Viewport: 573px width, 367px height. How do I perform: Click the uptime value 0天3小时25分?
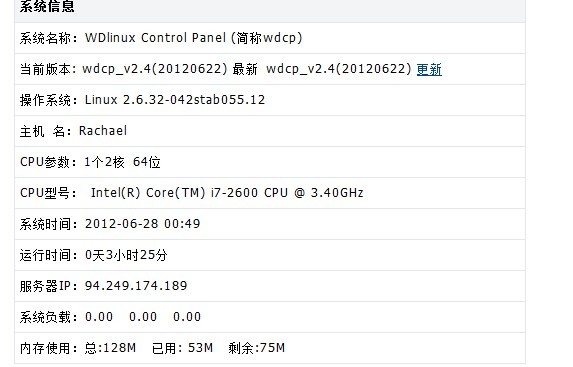(x=126, y=255)
